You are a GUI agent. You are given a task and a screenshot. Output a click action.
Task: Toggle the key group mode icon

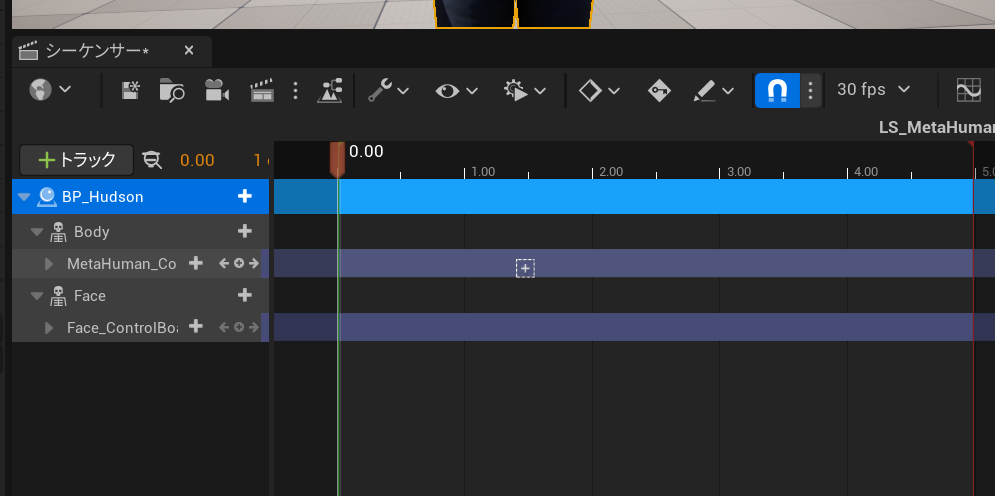coord(658,90)
